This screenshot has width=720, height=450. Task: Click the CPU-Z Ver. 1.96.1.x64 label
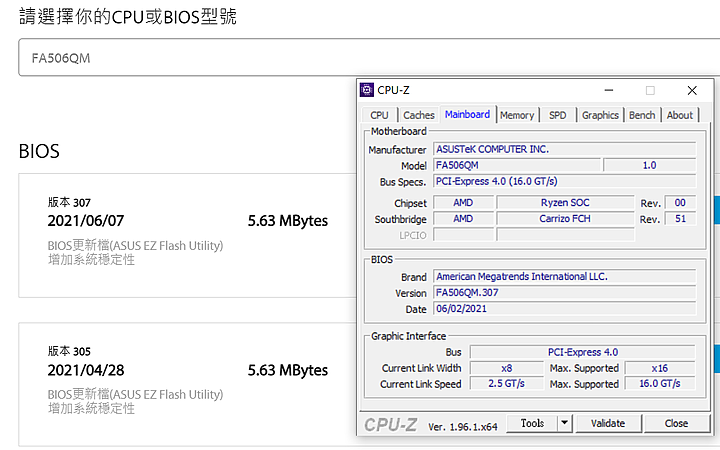click(462, 427)
